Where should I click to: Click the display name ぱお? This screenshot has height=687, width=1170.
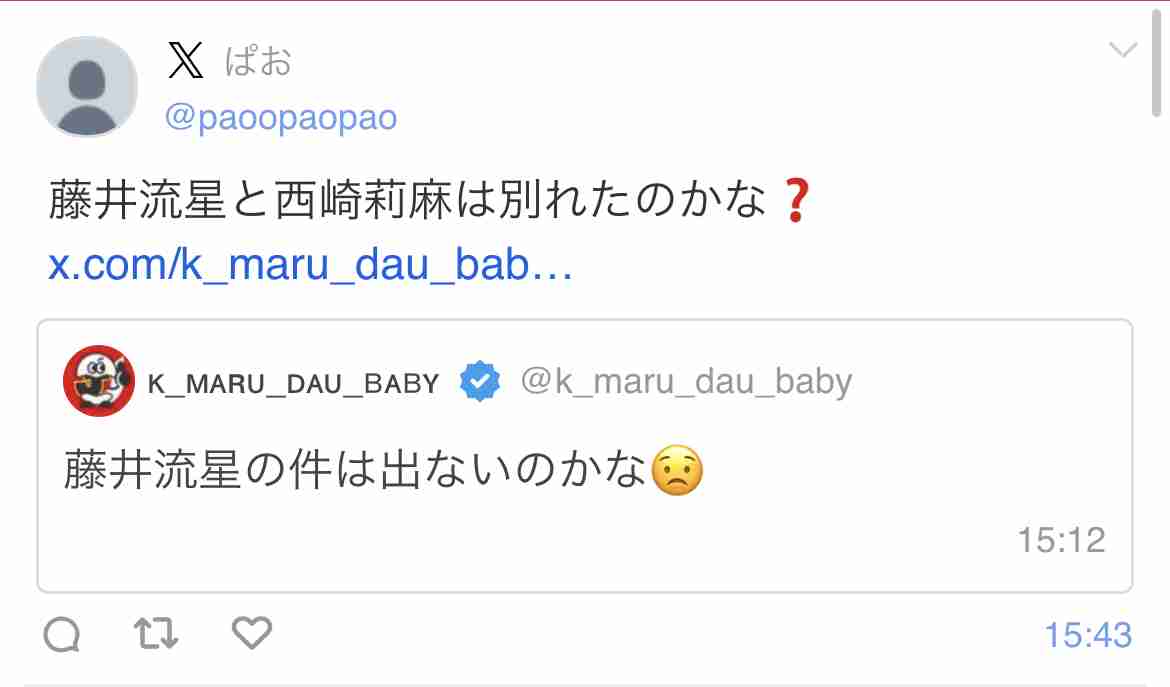pyautogui.click(x=258, y=60)
